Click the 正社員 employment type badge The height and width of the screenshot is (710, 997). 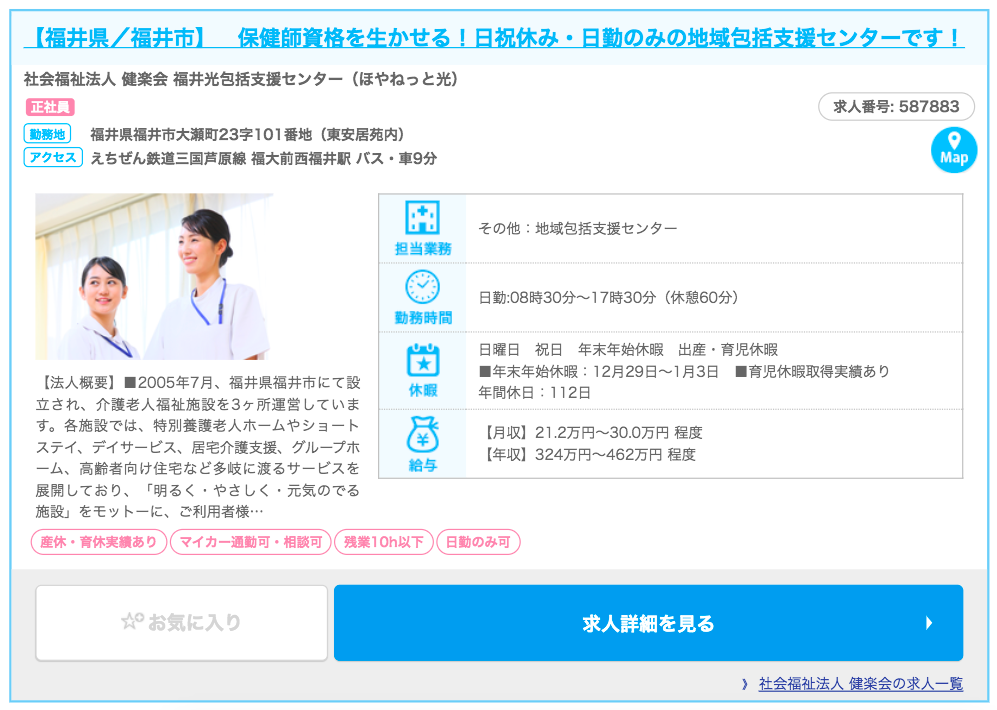tap(49, 107)
